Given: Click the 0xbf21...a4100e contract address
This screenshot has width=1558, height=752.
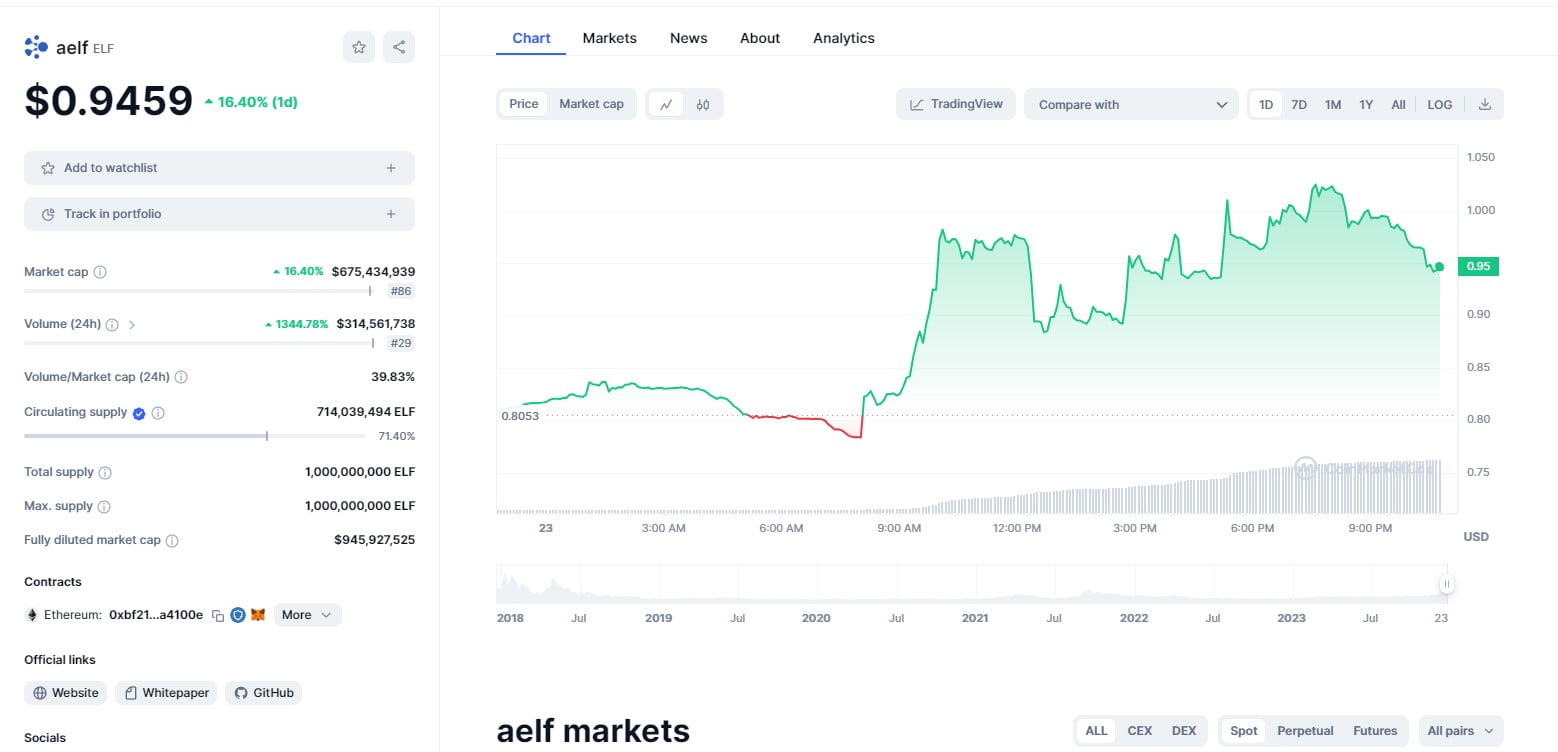Looking at the screenshot, I should click(156, 615).
